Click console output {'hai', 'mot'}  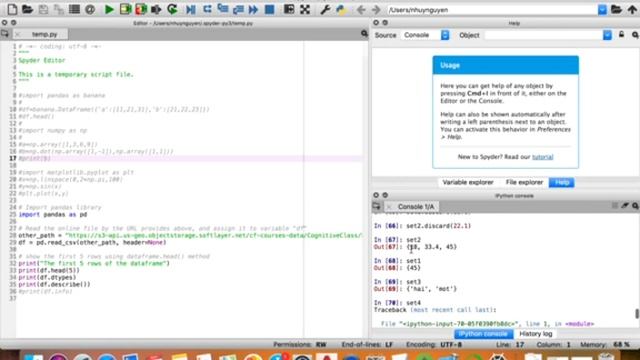click(431, 289)
